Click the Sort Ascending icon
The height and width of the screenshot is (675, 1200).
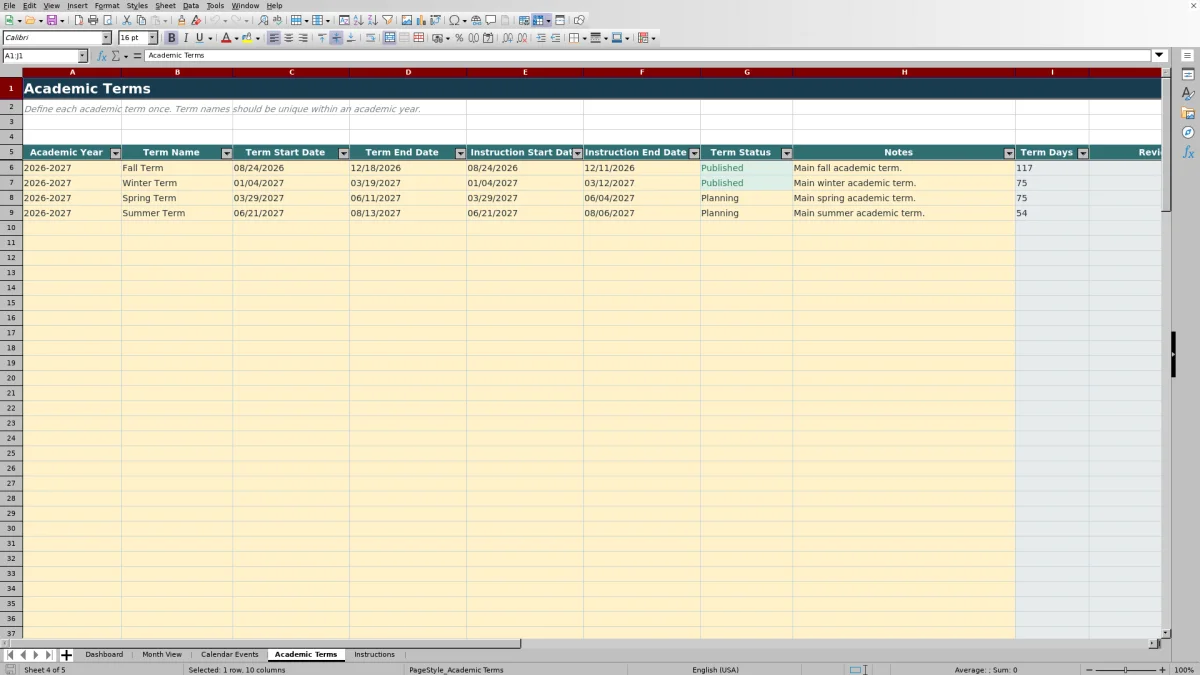click(x=358, y=20)
